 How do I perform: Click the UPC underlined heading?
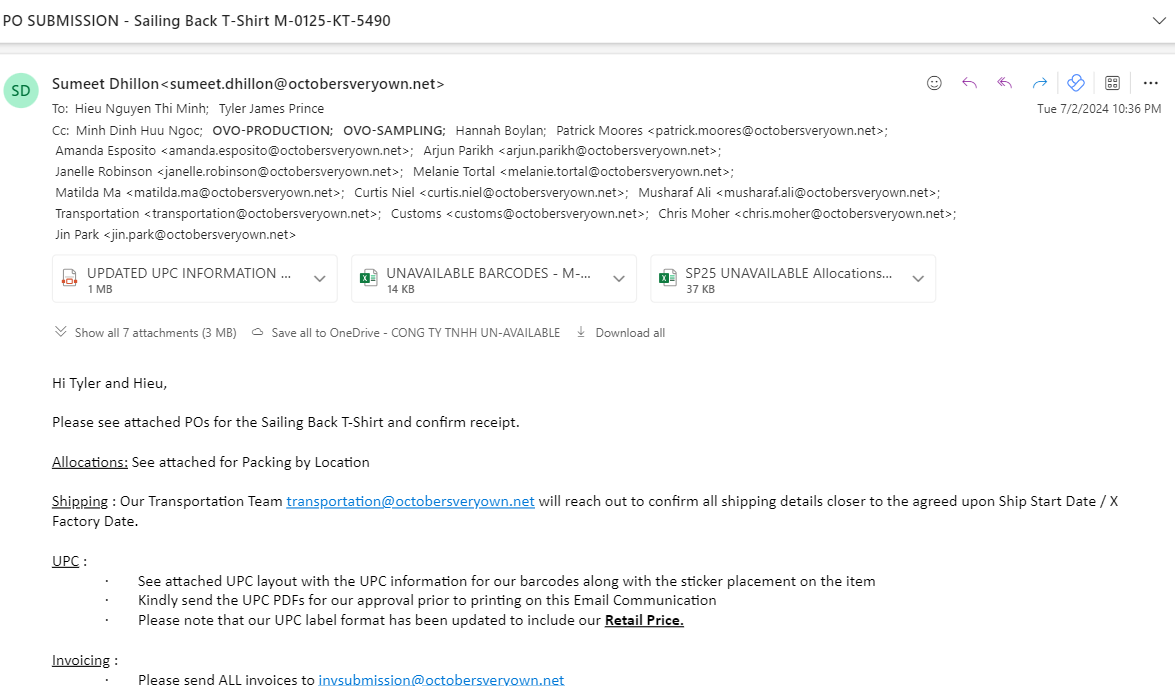coord(65,561)
